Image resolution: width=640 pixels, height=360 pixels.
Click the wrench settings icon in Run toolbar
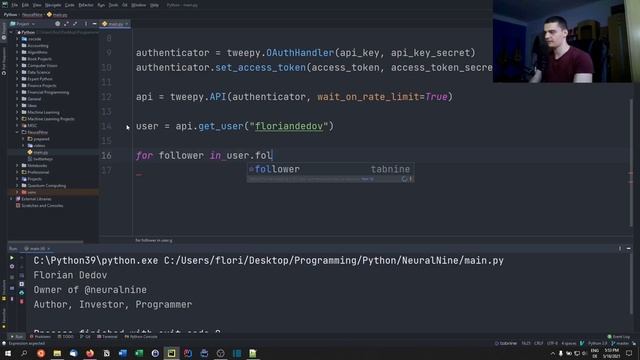pos(11,267)
